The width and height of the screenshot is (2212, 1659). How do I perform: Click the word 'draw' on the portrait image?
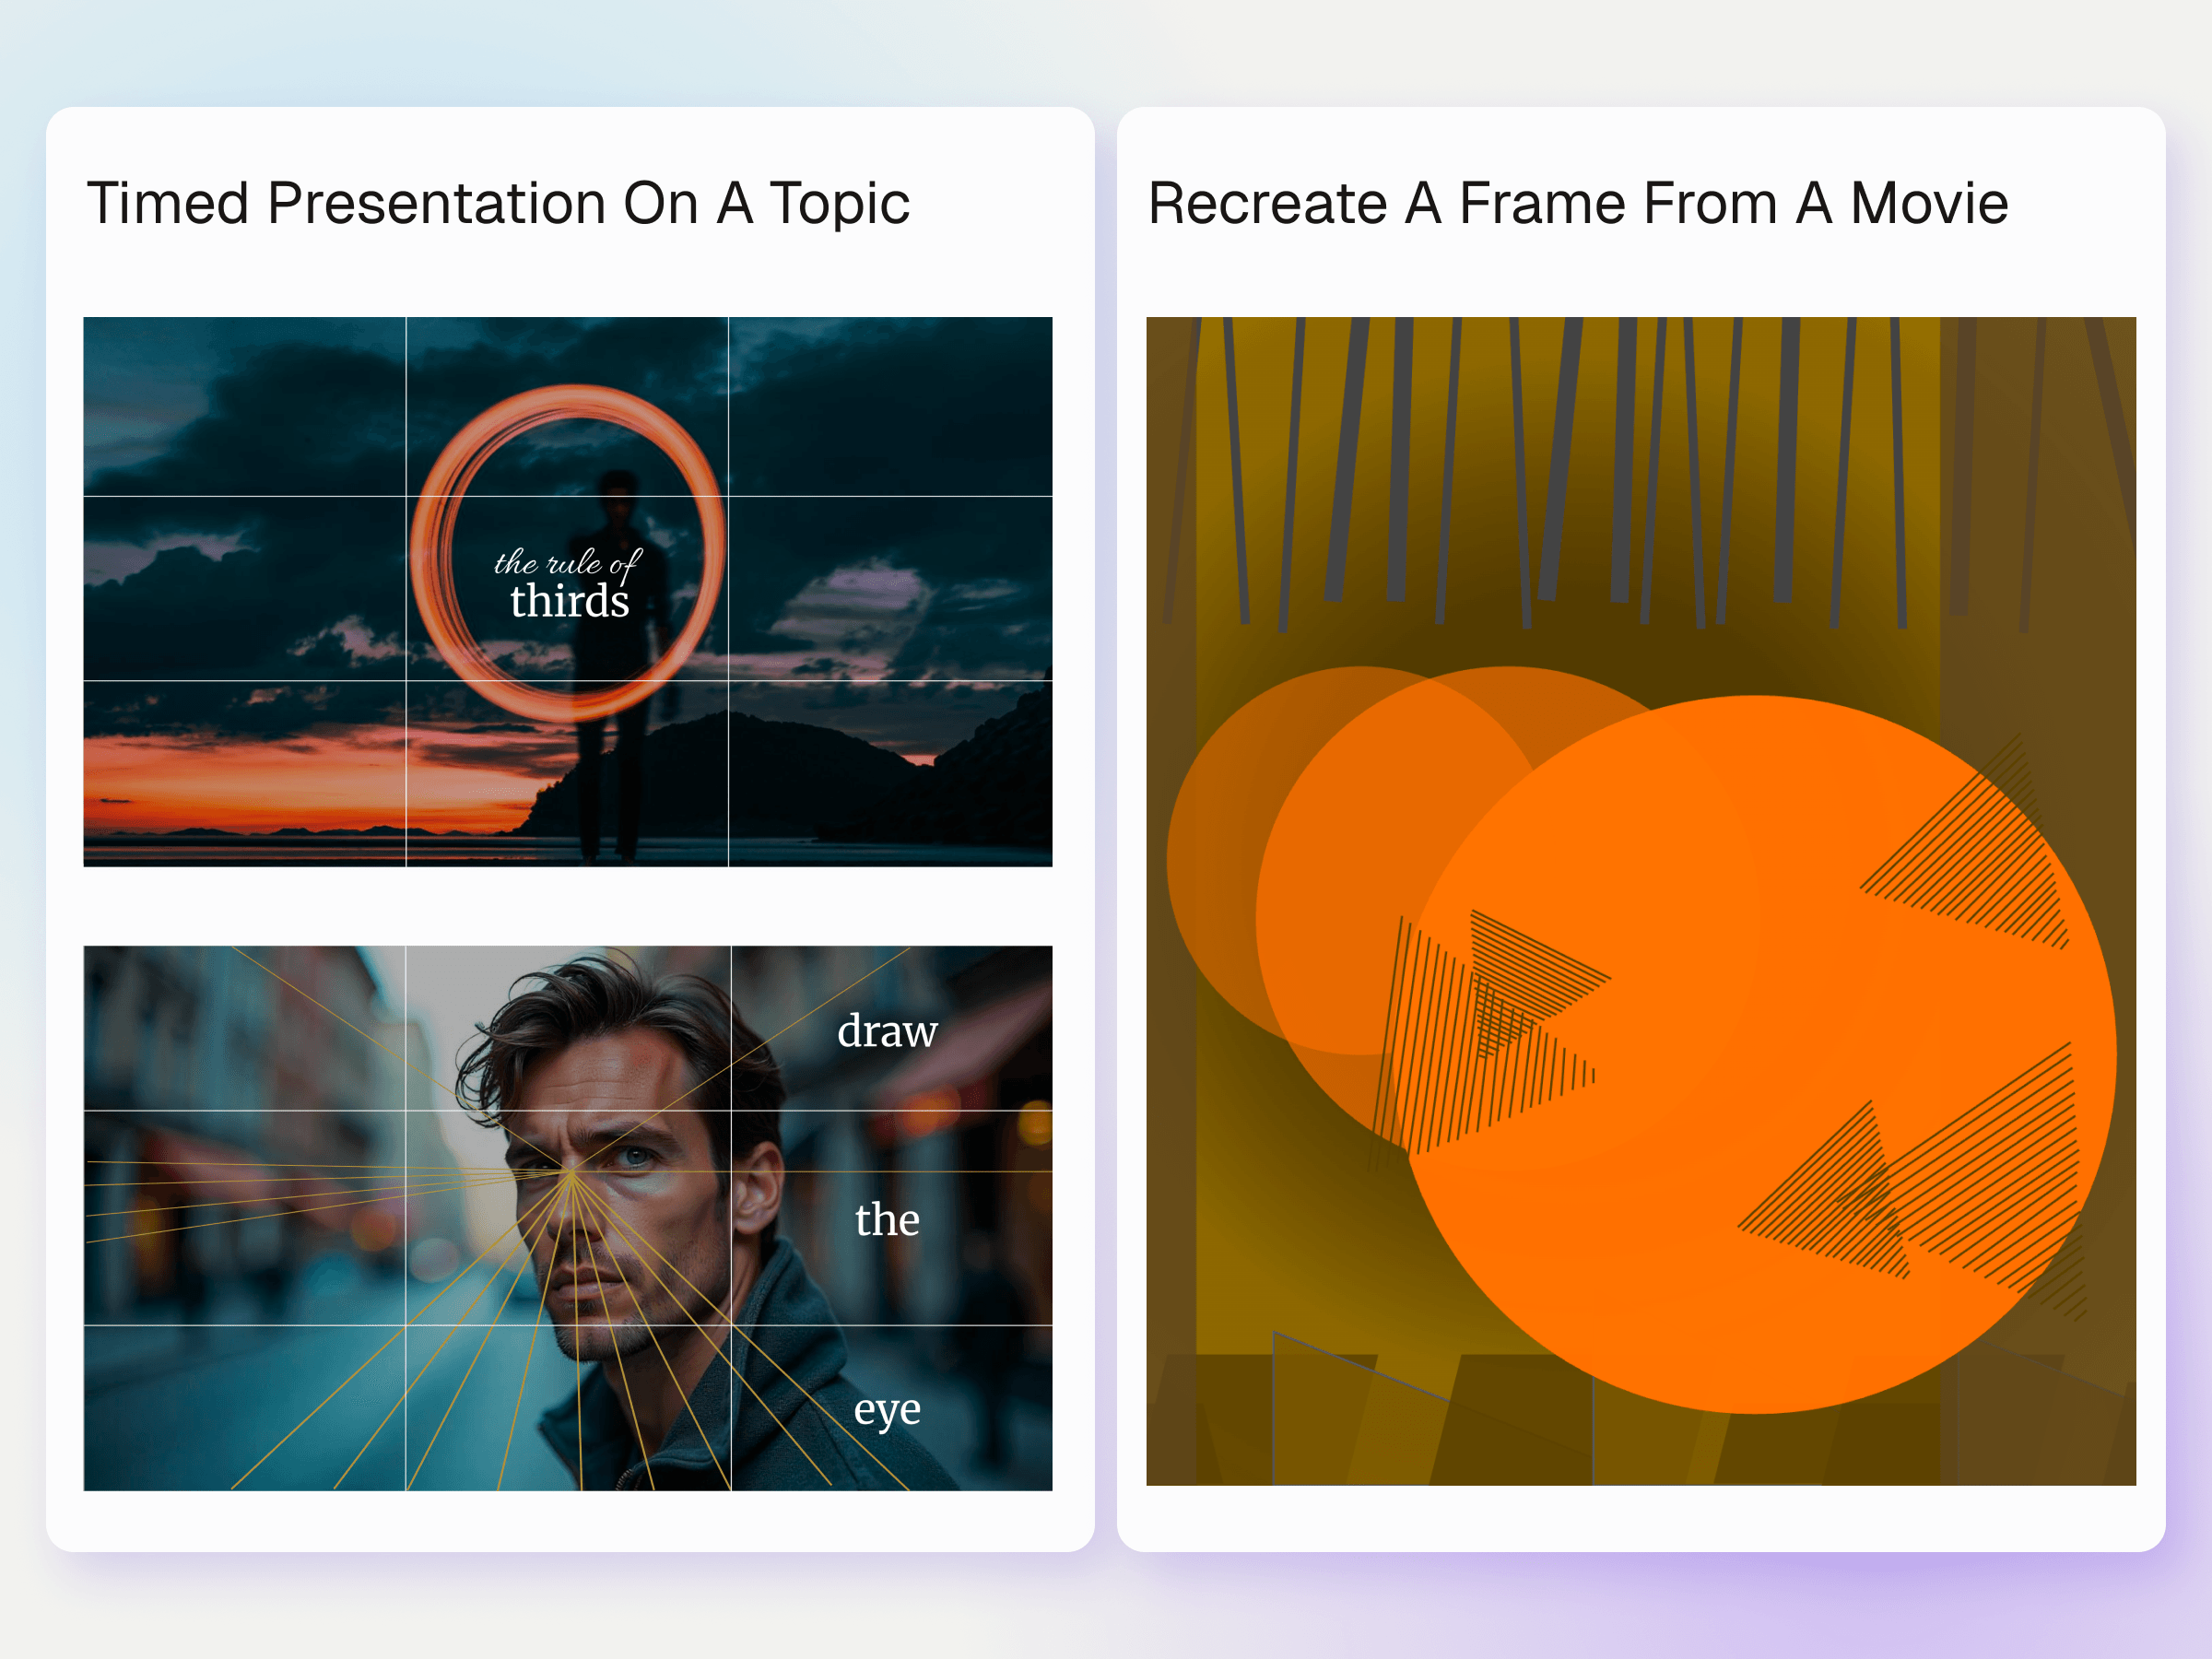coord(887,1030)
